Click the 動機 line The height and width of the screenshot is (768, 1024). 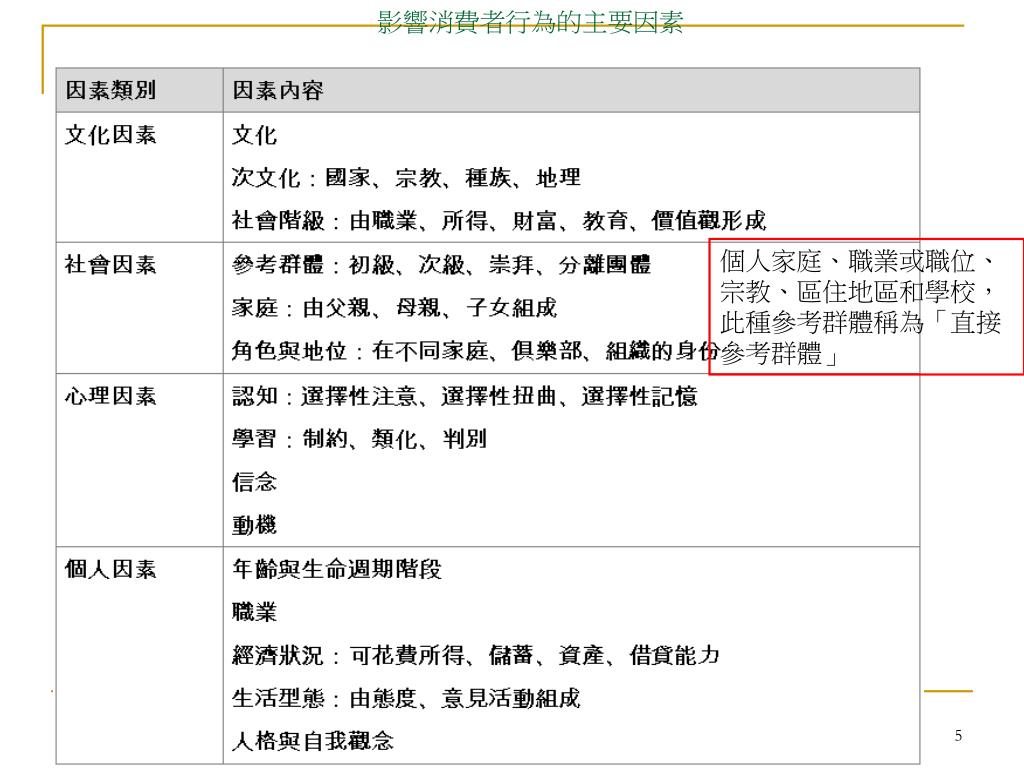point(255,525)
